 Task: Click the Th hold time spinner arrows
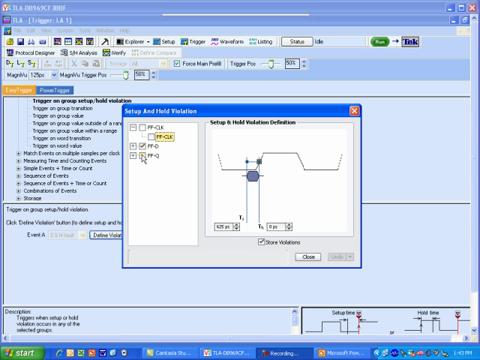coord(289,227)
